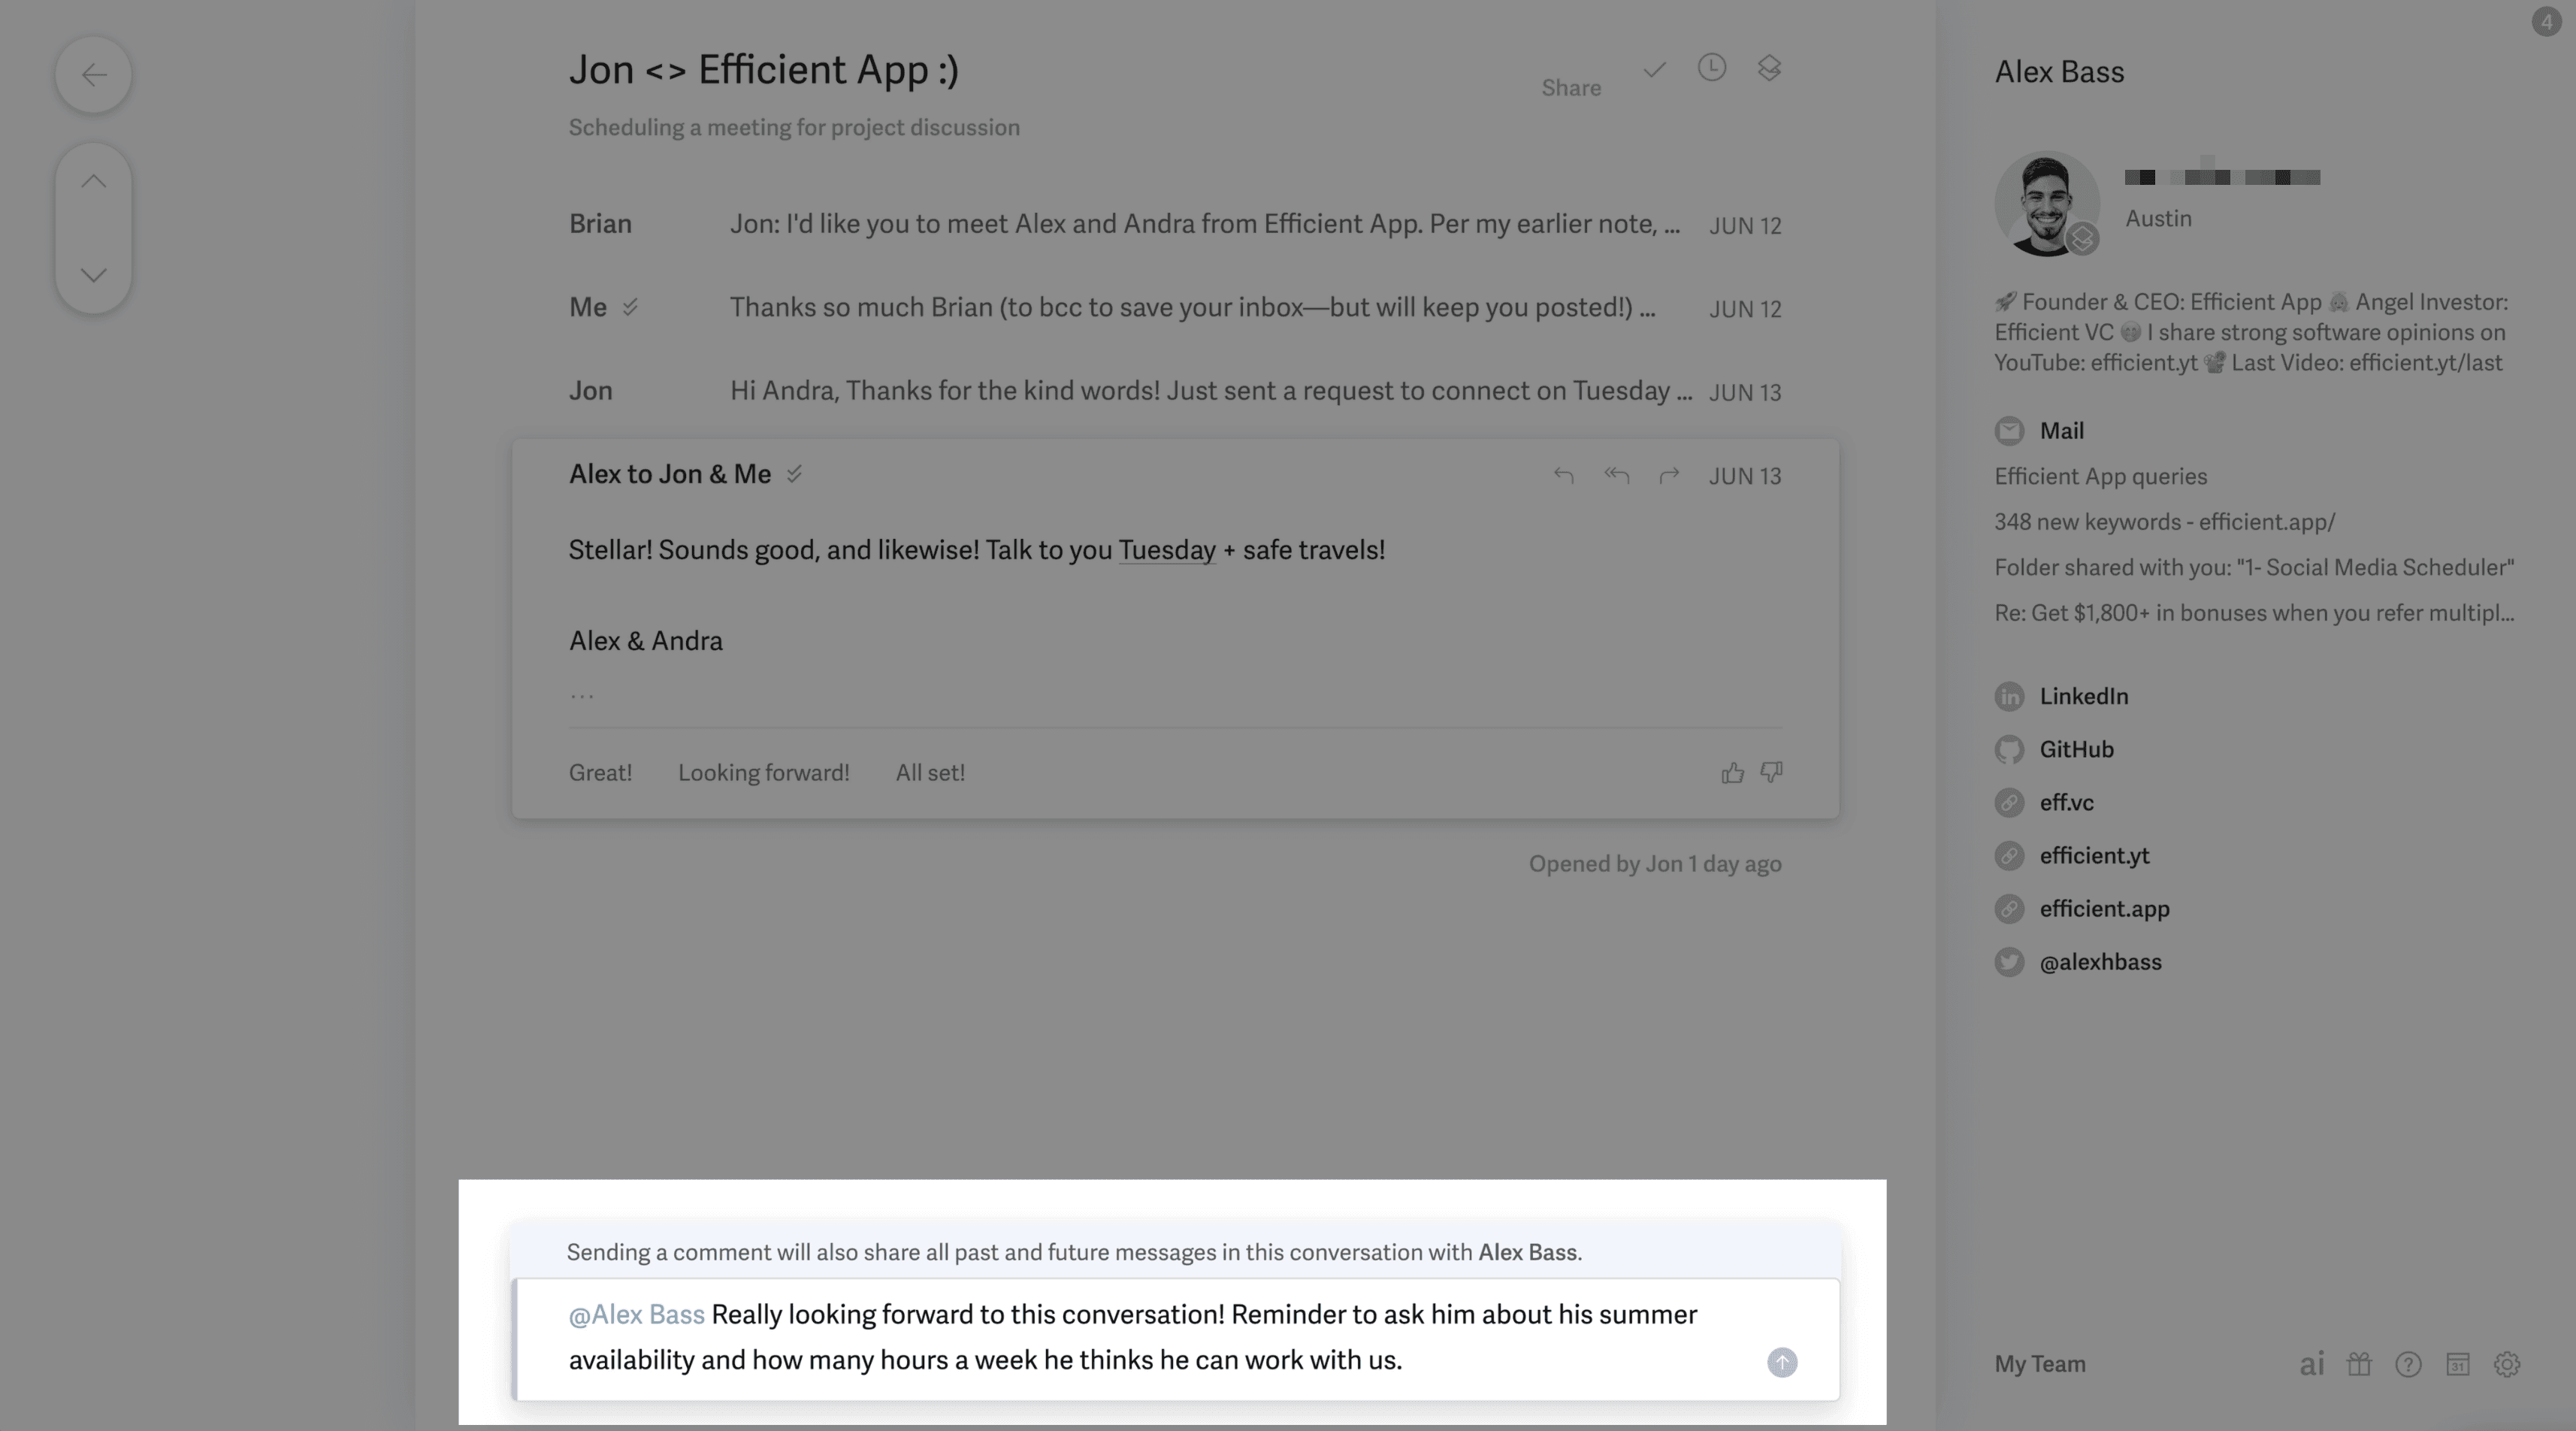Insert the quick reply Looking forward!
This screenshot has width=2576, height=1431.
763,772
